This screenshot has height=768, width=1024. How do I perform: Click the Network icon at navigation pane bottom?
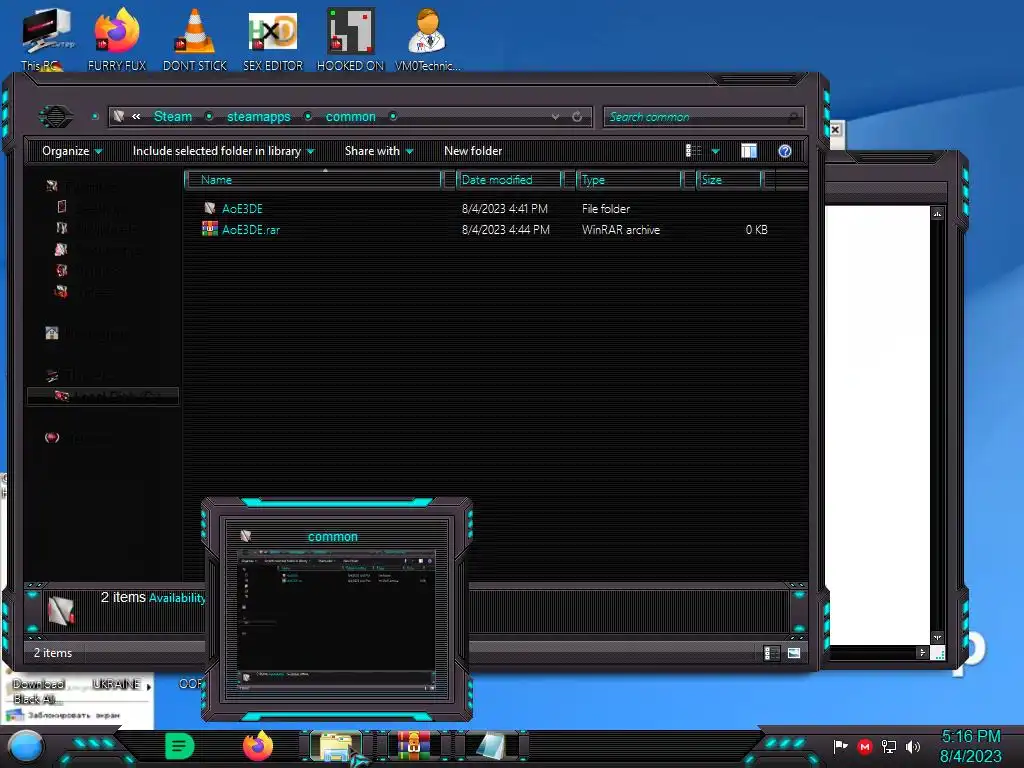pos(52,438)
